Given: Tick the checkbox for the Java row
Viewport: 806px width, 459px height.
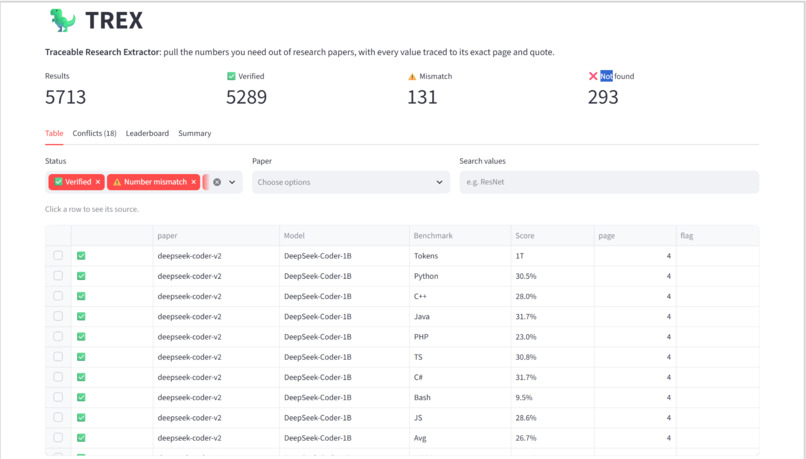Looking at the screenshot, I should [58, 316].
